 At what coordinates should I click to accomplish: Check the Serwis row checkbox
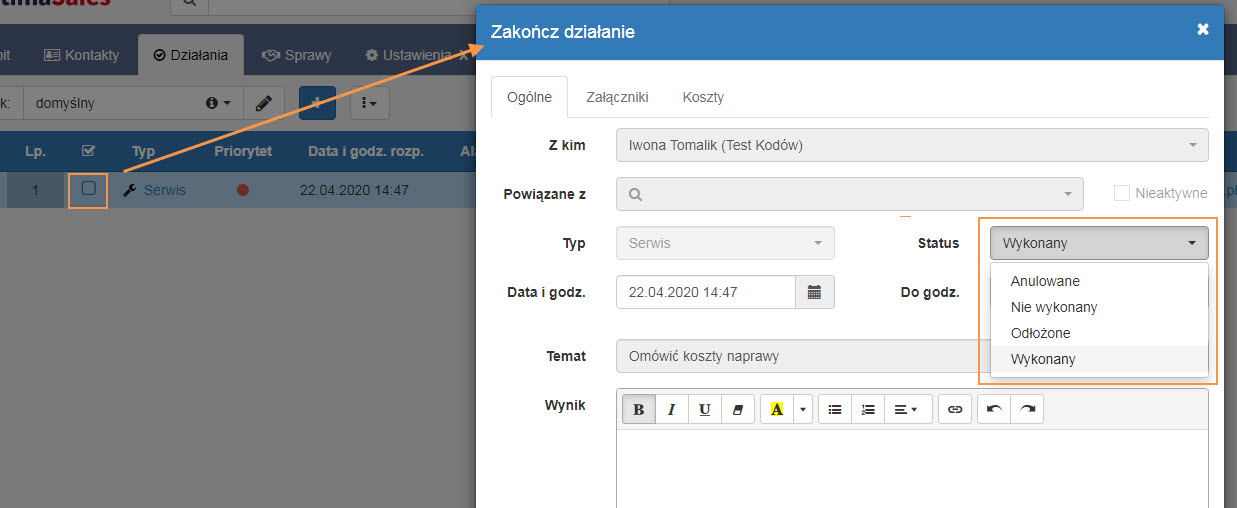88,188
